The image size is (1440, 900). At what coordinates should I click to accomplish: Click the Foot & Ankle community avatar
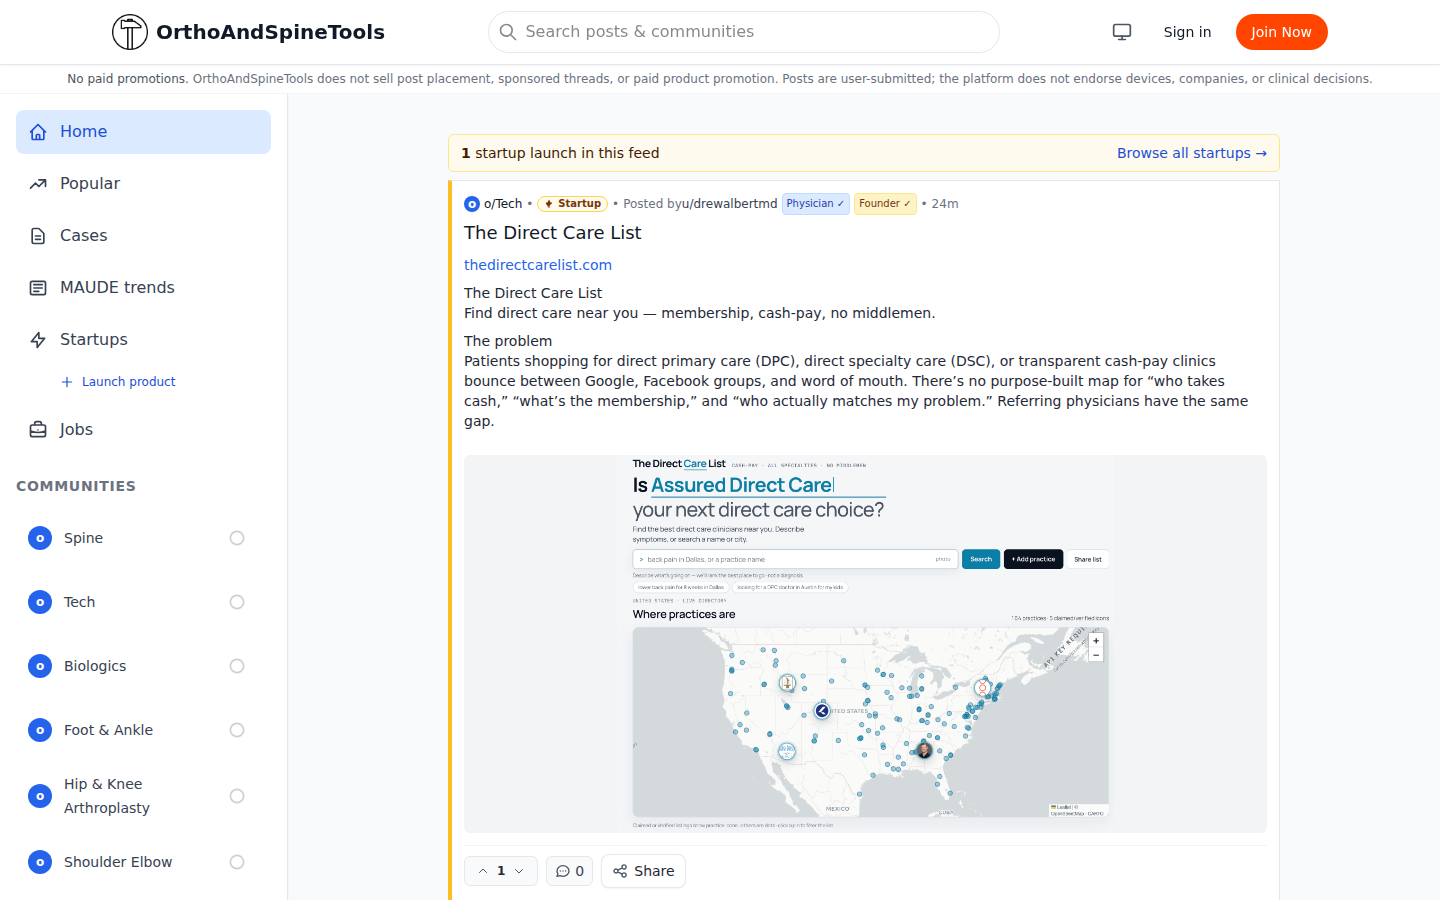(x=40, y=730)
